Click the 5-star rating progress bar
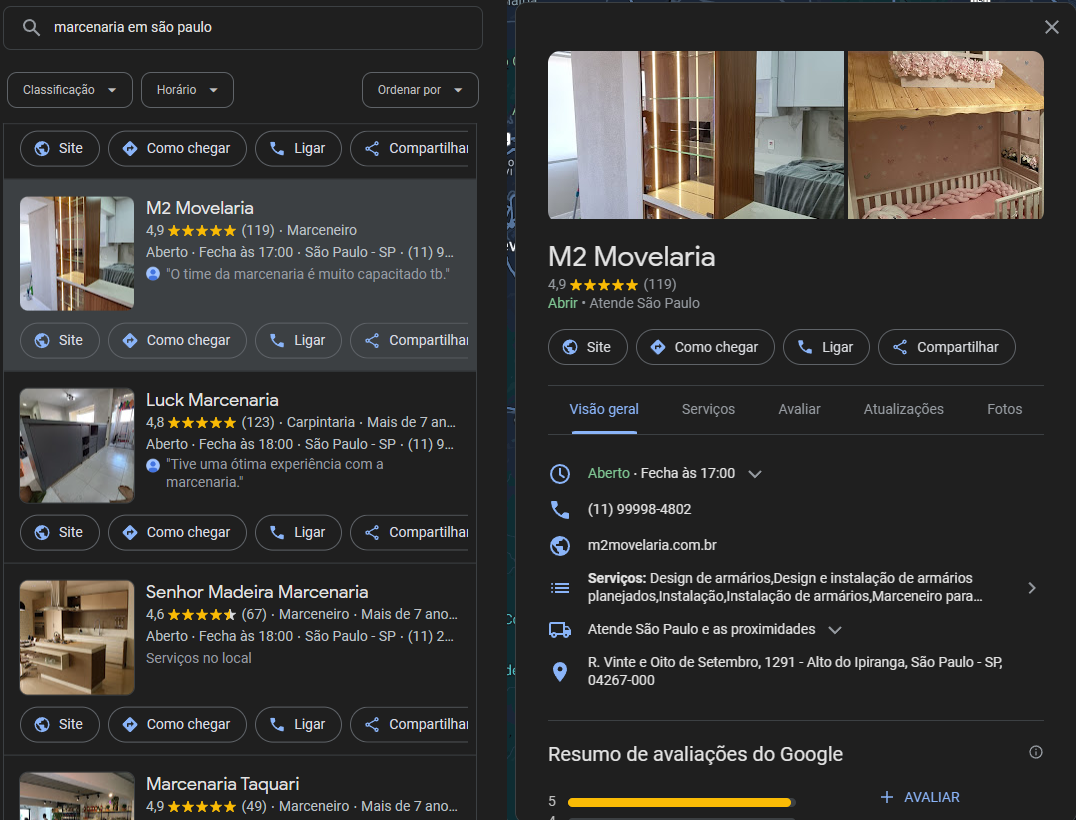Viewport: 1076px width, 820px height. coord(678,801)
